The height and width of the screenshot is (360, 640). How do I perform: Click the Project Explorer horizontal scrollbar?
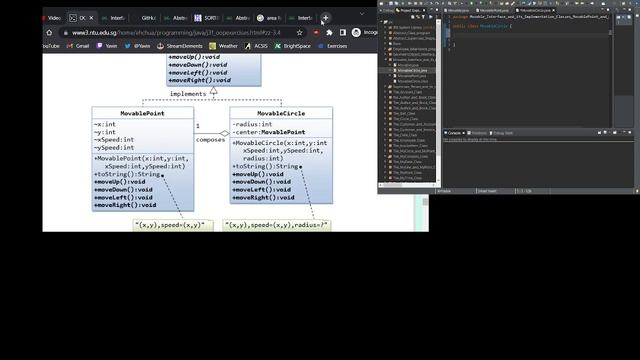click(407, 185)
